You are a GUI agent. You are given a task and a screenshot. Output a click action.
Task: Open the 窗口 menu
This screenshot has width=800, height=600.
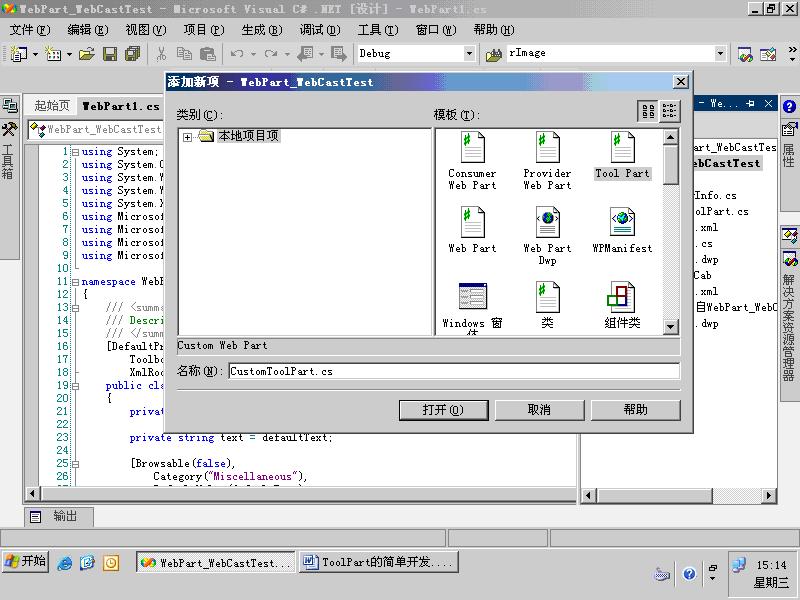436,30
